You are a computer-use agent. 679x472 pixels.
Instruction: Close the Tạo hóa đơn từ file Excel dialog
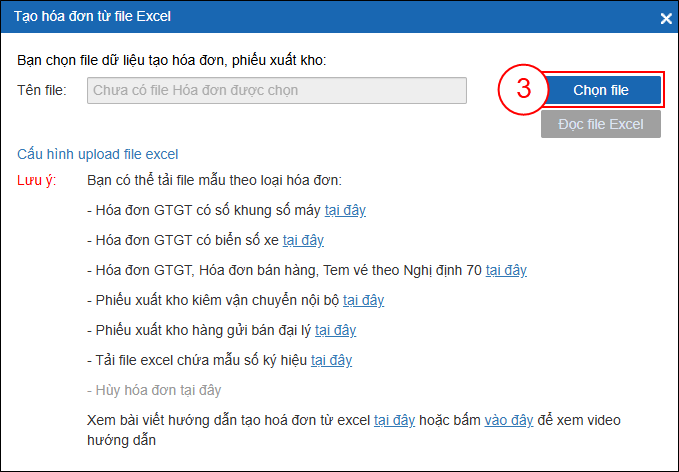click(666, 18)
